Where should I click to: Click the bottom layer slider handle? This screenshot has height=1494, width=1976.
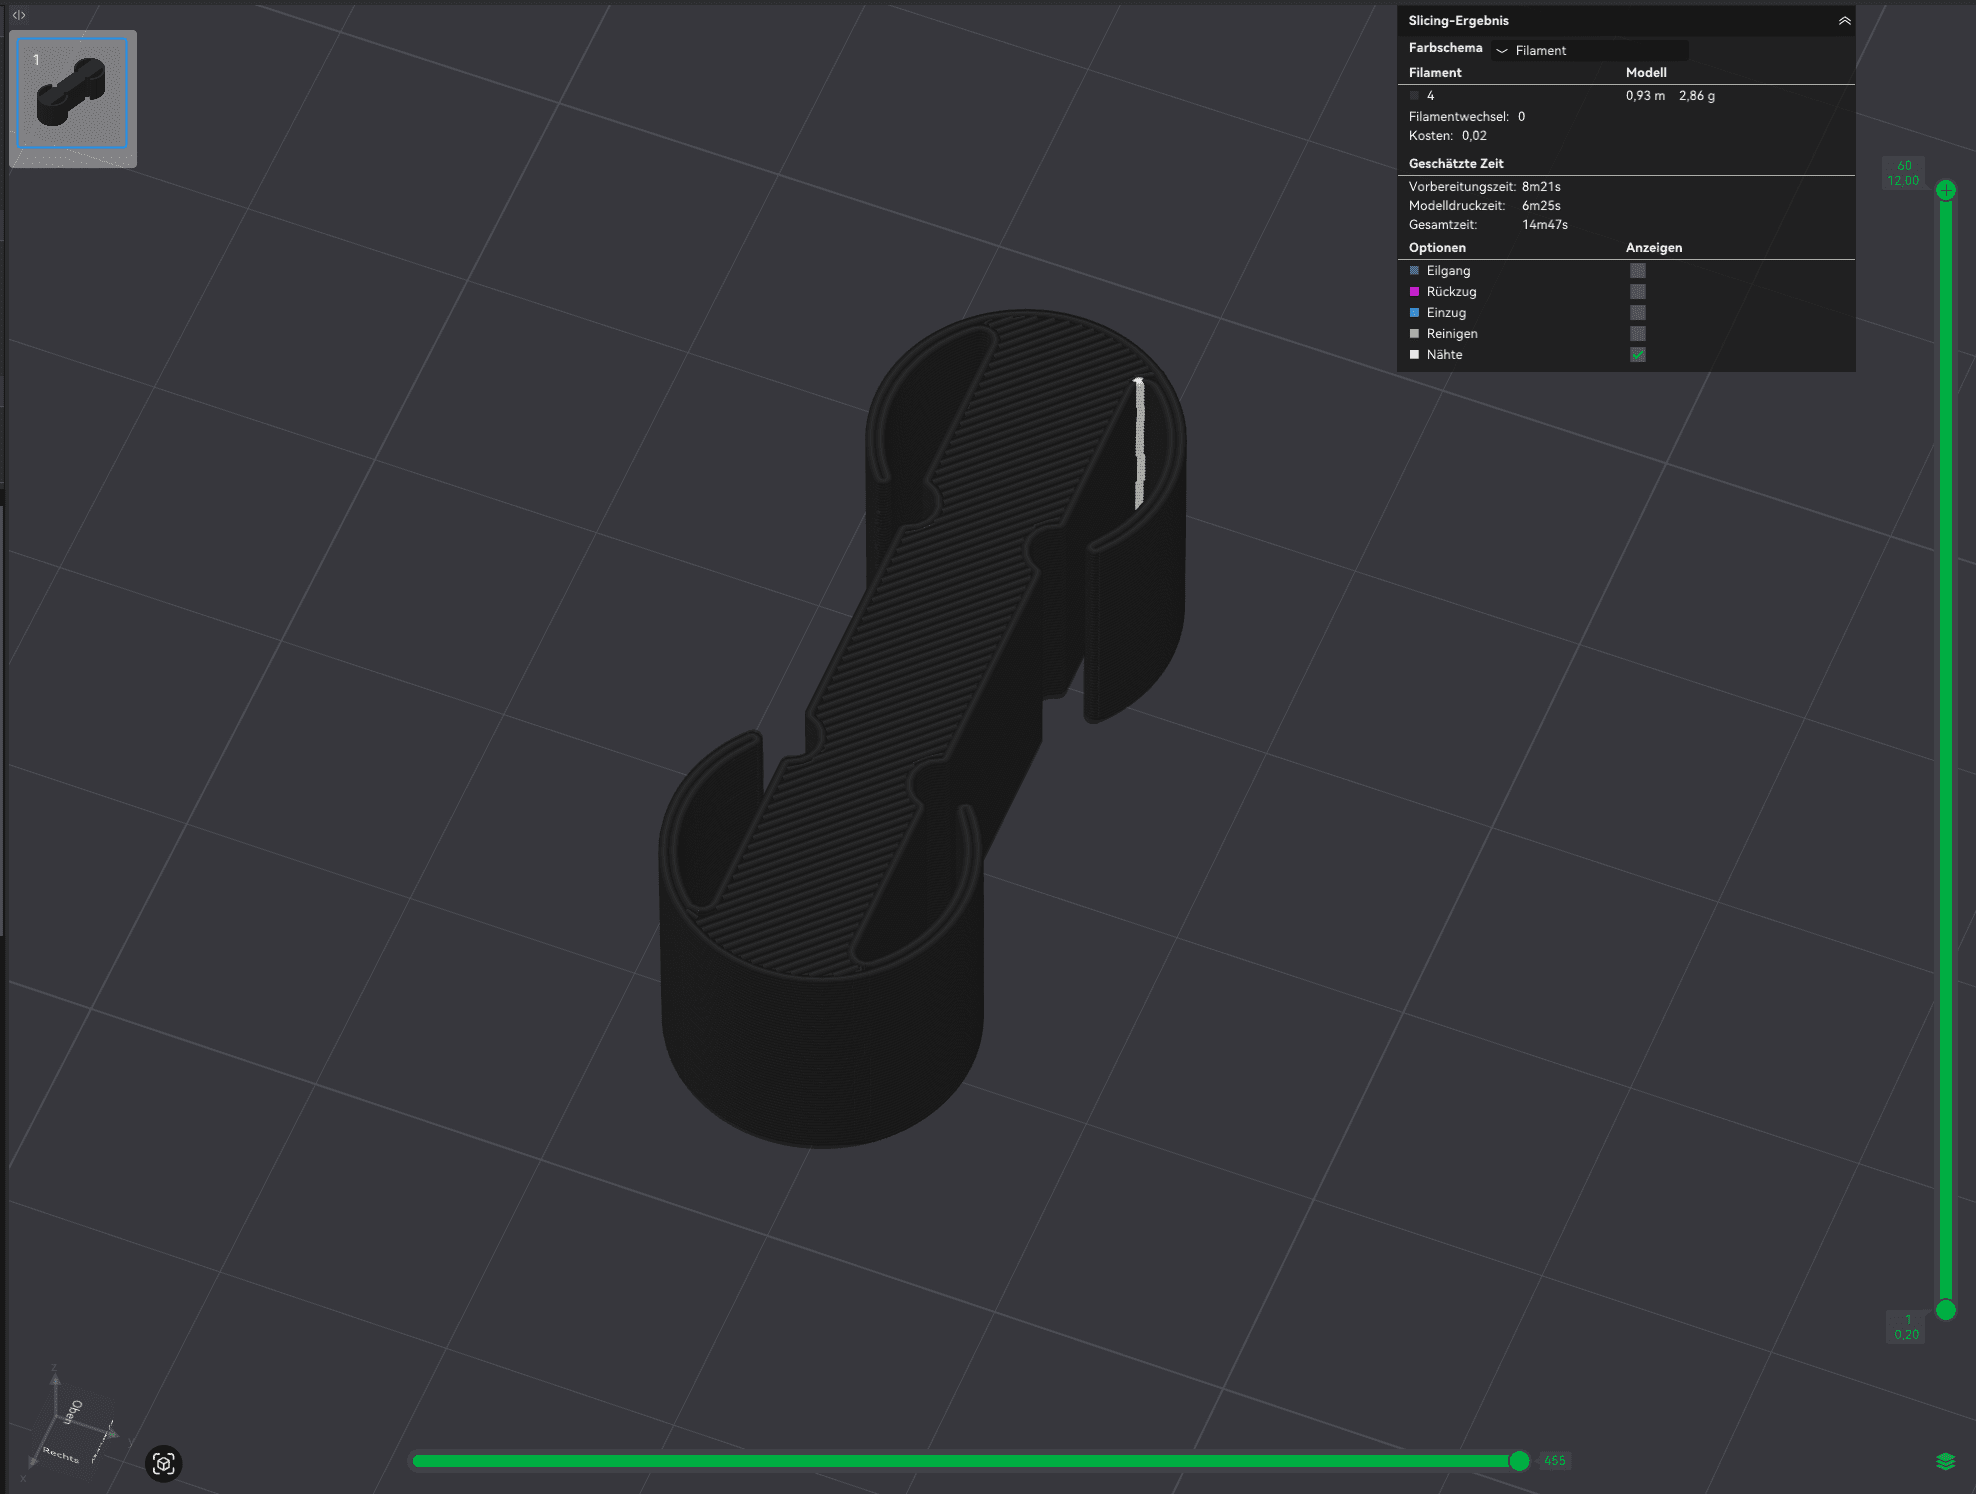click(x=1945, y=1310)
